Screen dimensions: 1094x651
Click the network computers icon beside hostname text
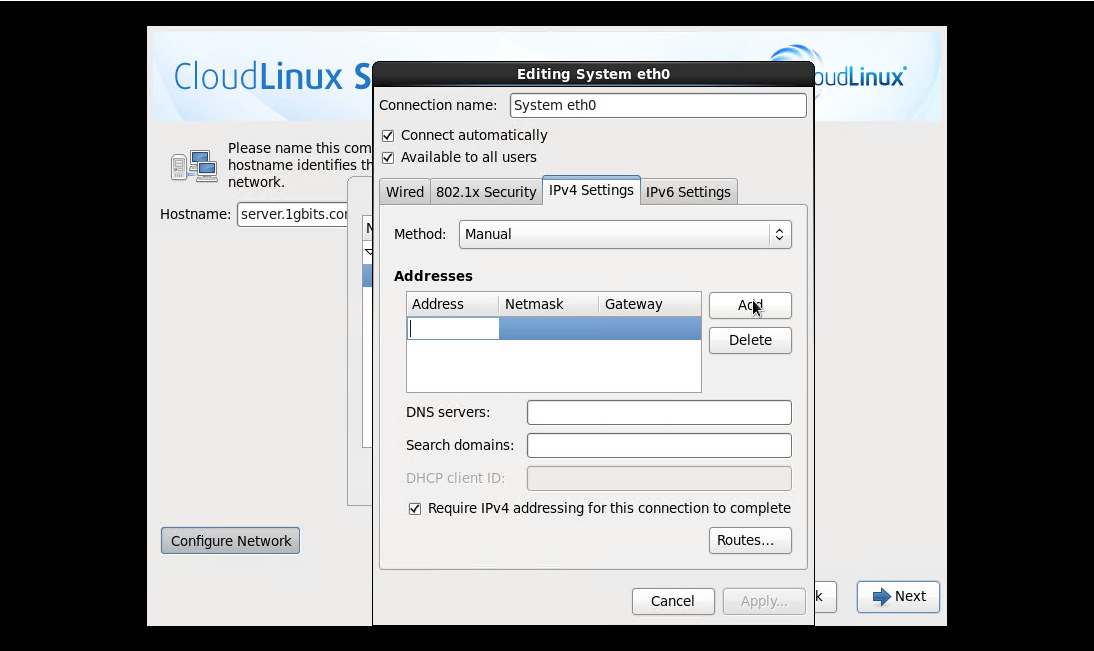click(194, 166)
